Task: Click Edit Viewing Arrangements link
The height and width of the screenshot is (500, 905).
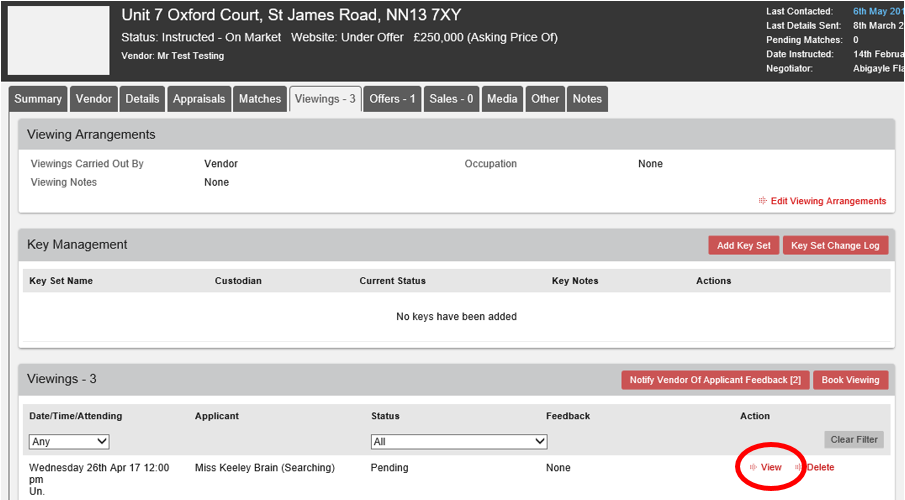Action: pyautogui.click(x=828, y=201)
